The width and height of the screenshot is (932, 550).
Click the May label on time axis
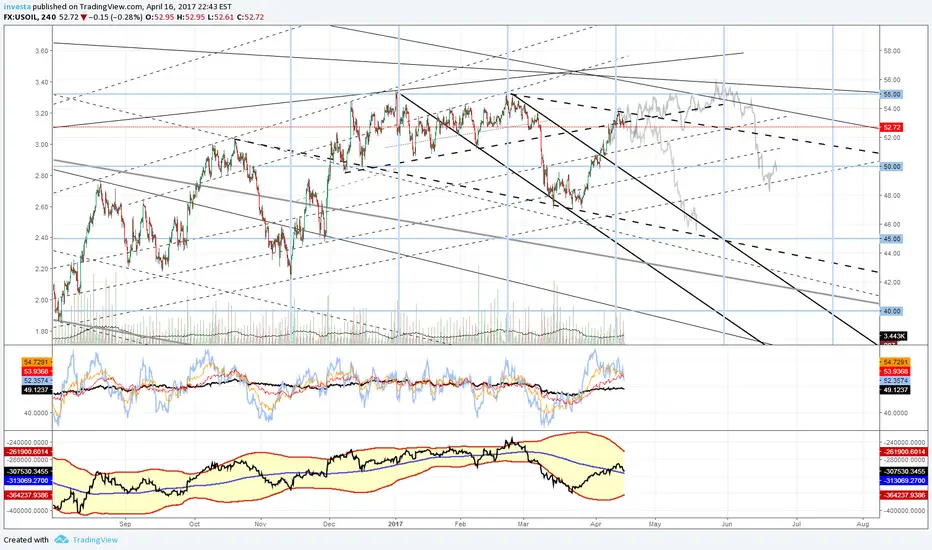click(654, 524)
